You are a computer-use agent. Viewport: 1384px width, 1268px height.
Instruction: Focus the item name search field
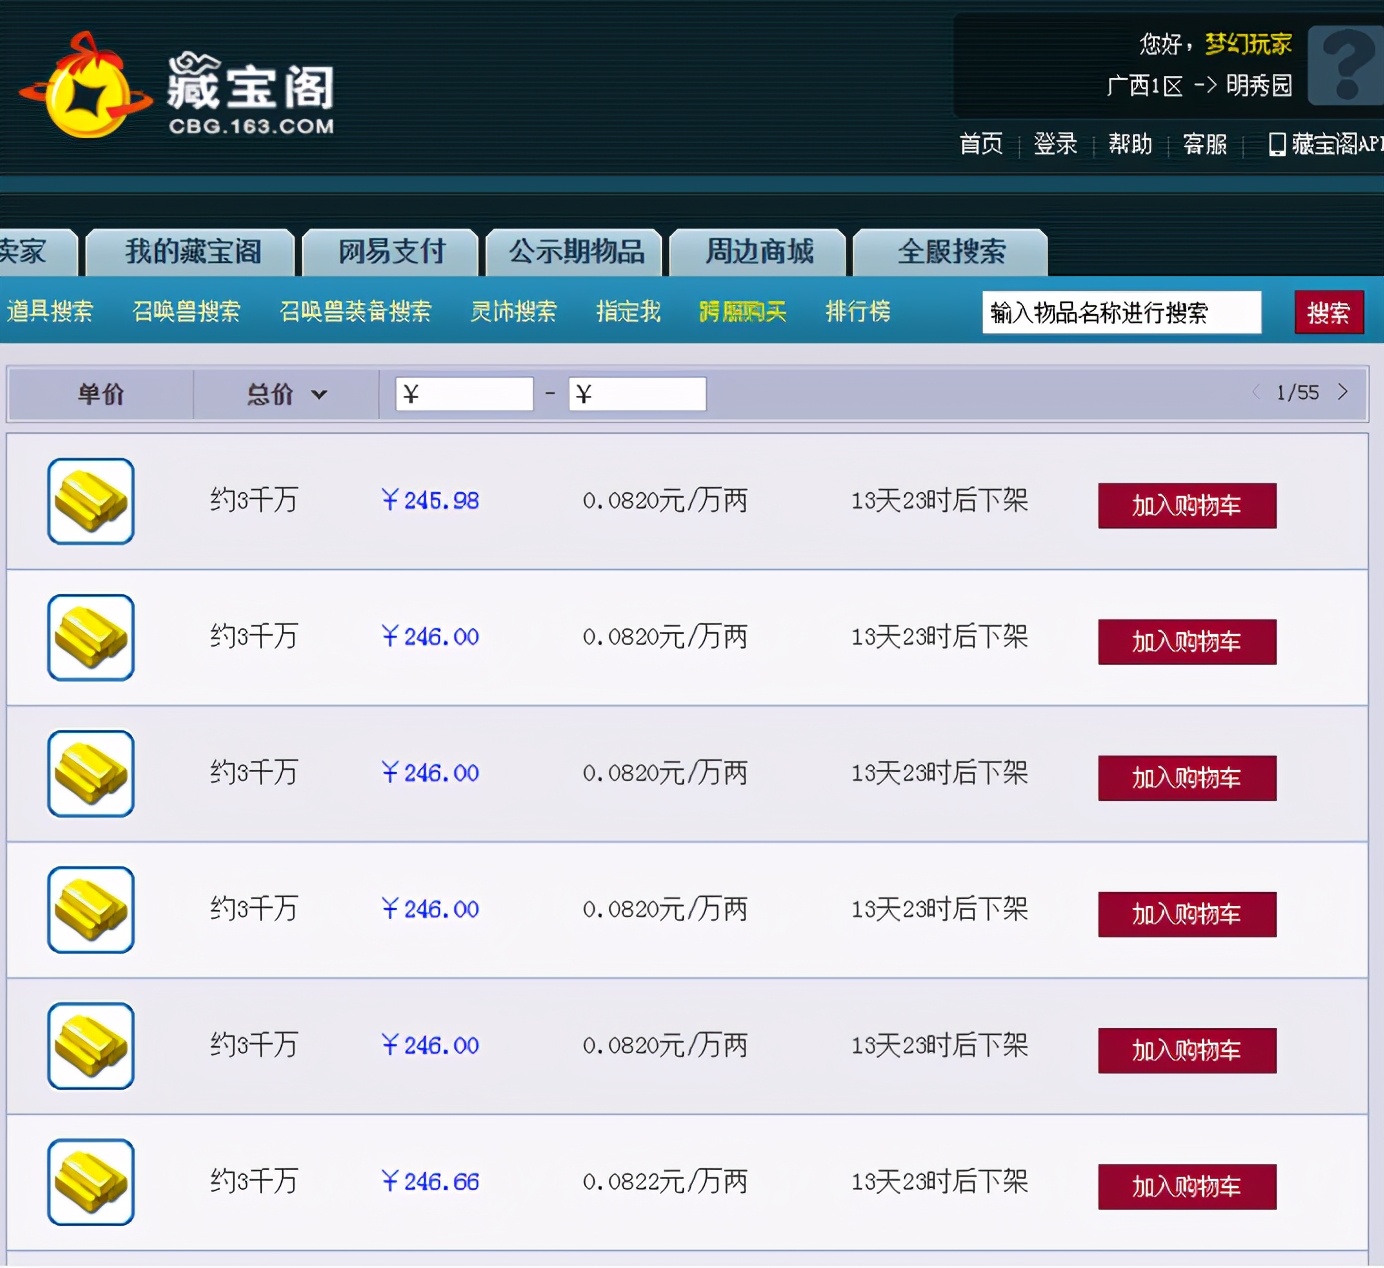(x=1121, y=313)
